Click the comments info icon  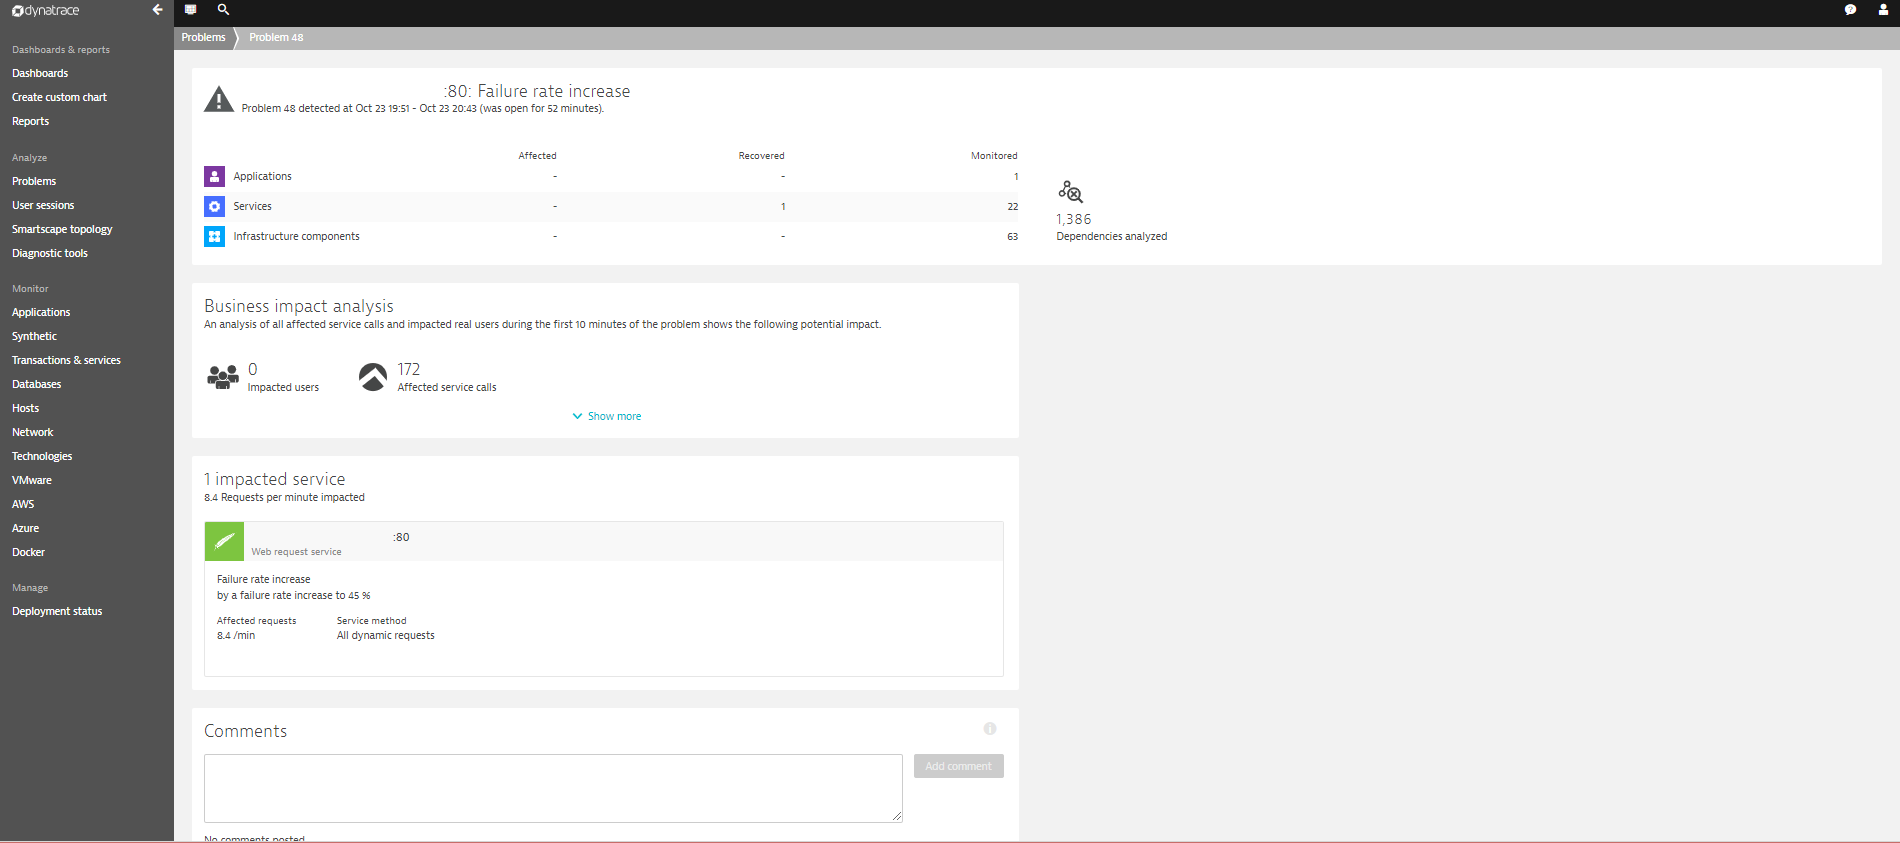990,729
